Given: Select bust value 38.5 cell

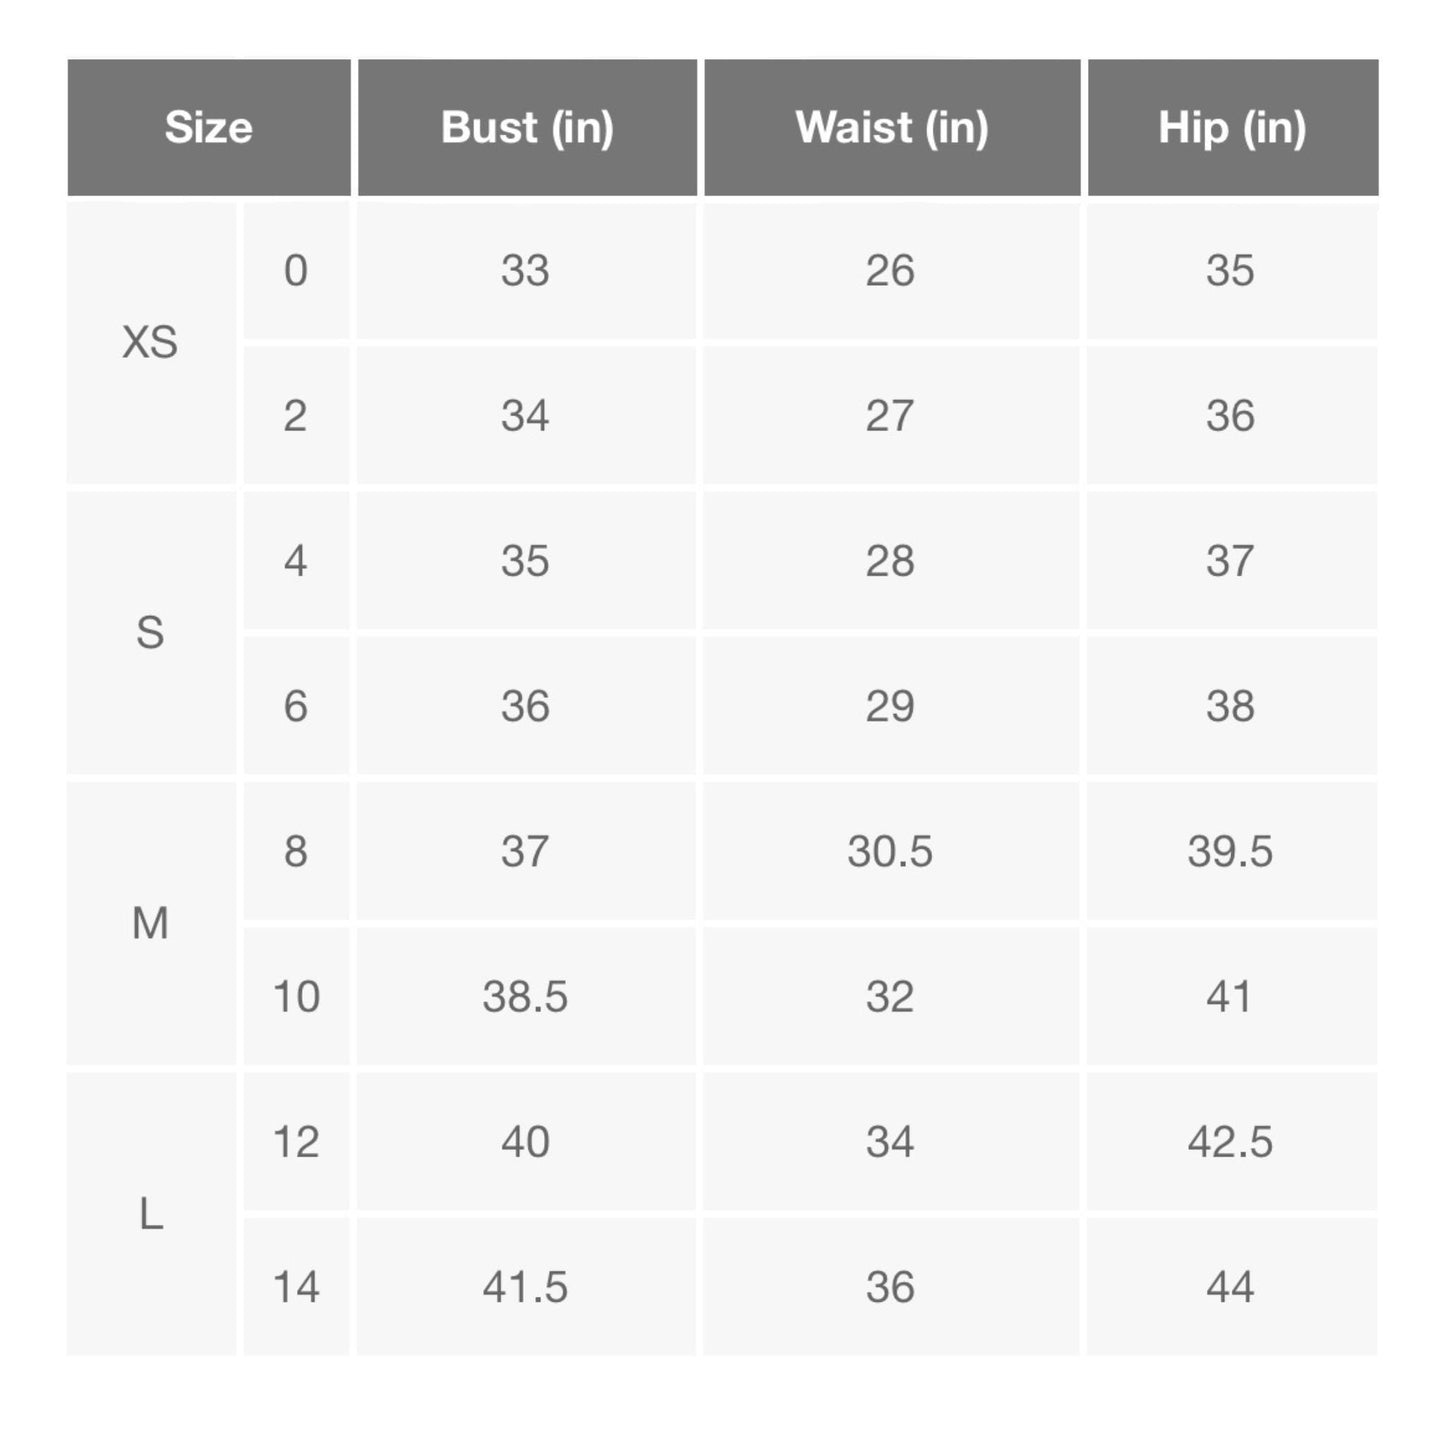Looking at the screenshot, I should click(526, 996).
